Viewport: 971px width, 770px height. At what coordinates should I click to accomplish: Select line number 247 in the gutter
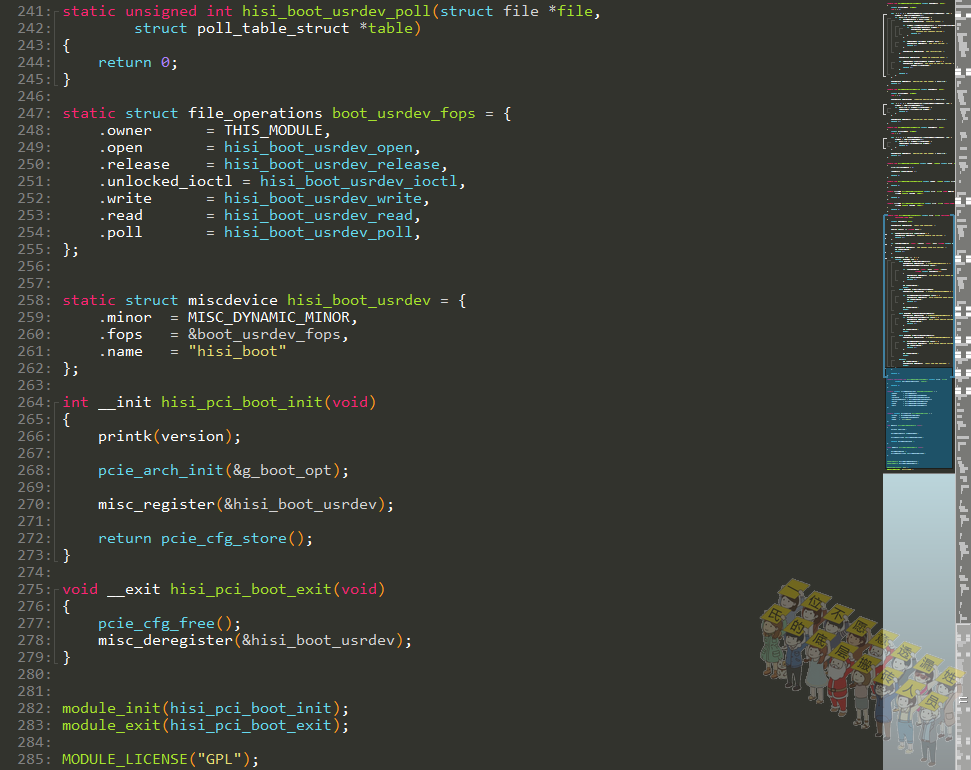33,113
